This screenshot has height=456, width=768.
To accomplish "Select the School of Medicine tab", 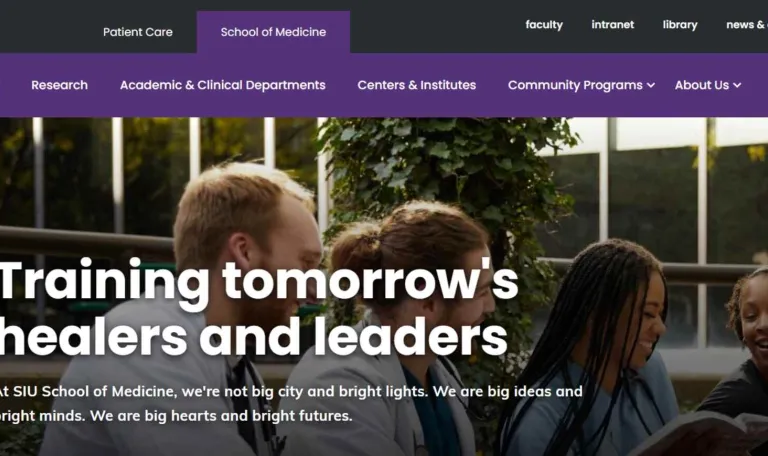I will point(273,32).
